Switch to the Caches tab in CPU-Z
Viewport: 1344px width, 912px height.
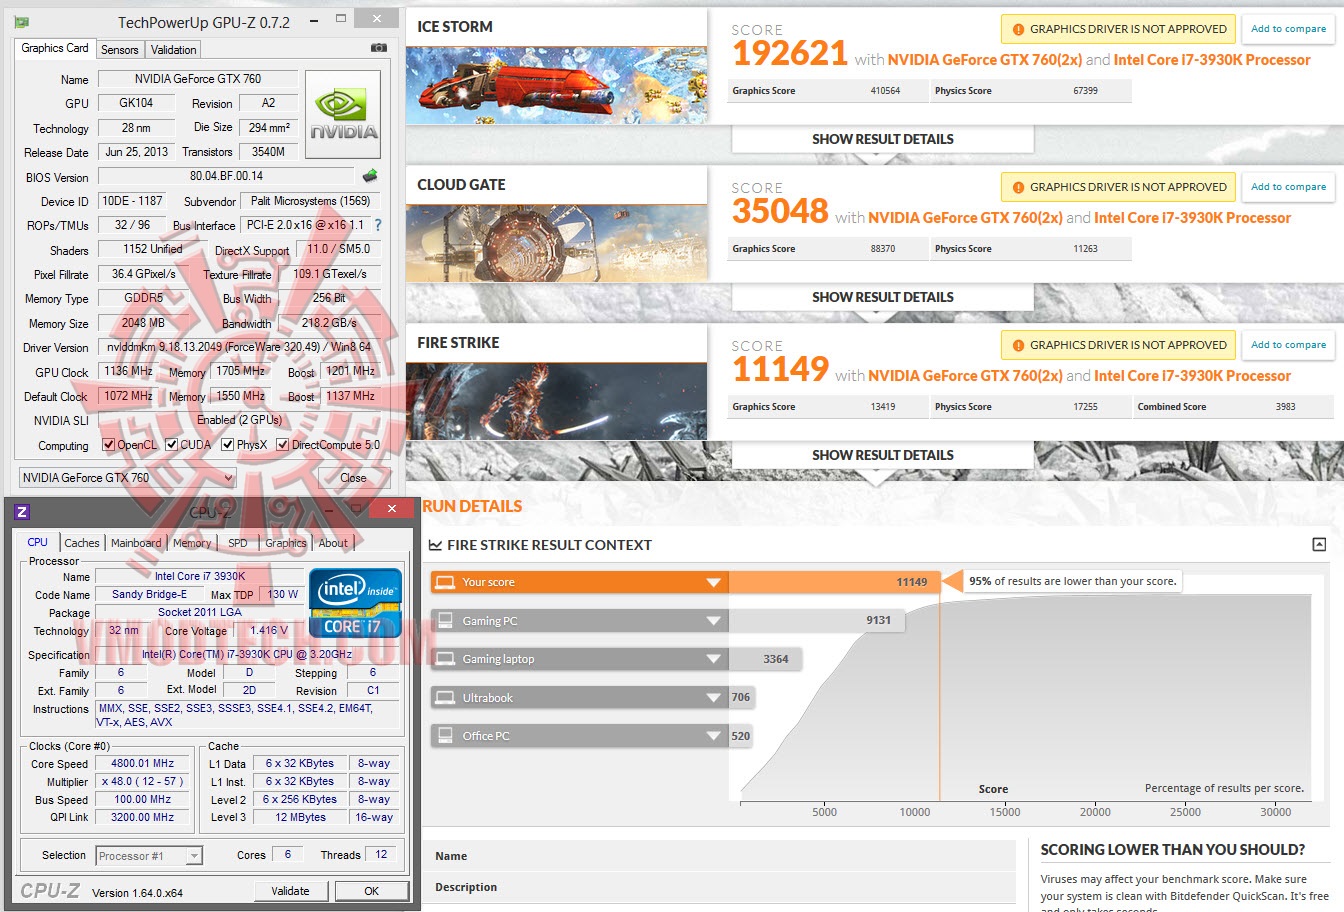(82, 543)
